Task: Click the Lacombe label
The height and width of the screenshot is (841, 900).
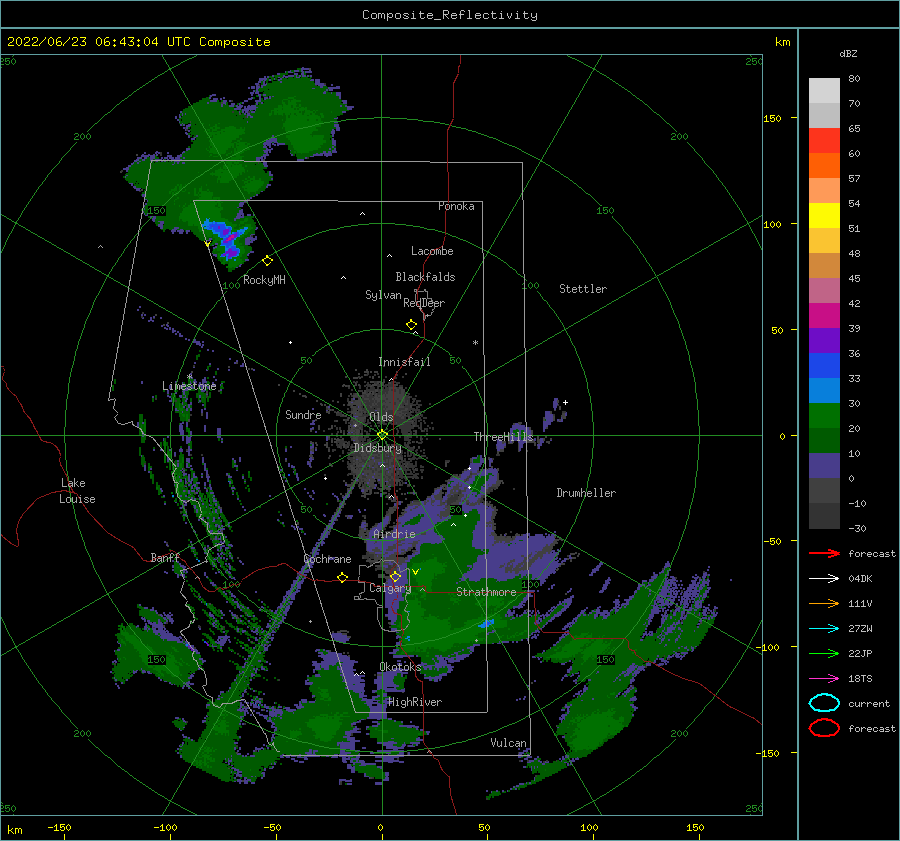Action: [x=432, y=251]
